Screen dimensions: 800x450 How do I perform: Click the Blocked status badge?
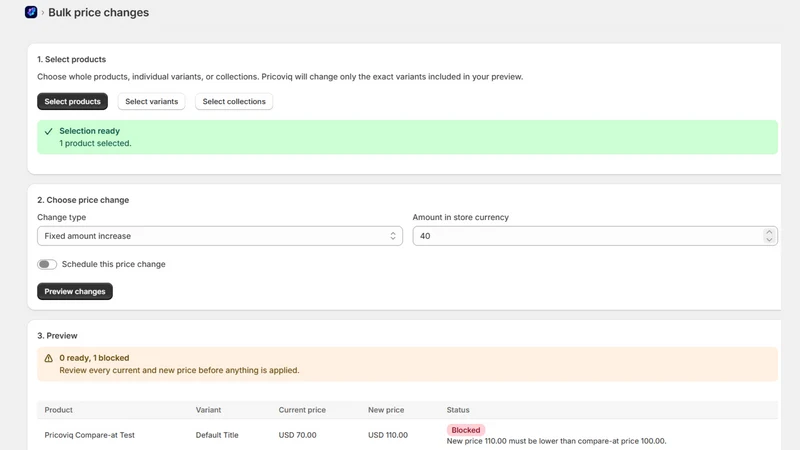466,430
